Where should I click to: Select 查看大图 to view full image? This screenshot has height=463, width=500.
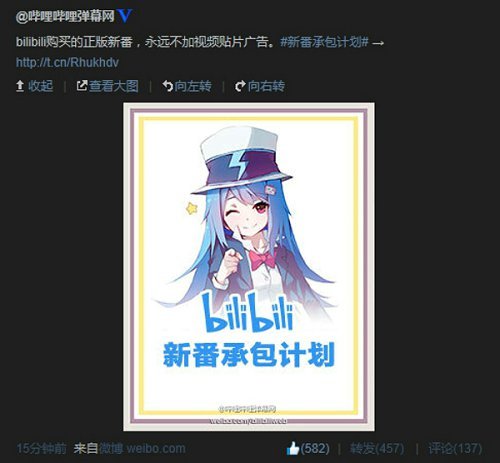coord(114,86)
